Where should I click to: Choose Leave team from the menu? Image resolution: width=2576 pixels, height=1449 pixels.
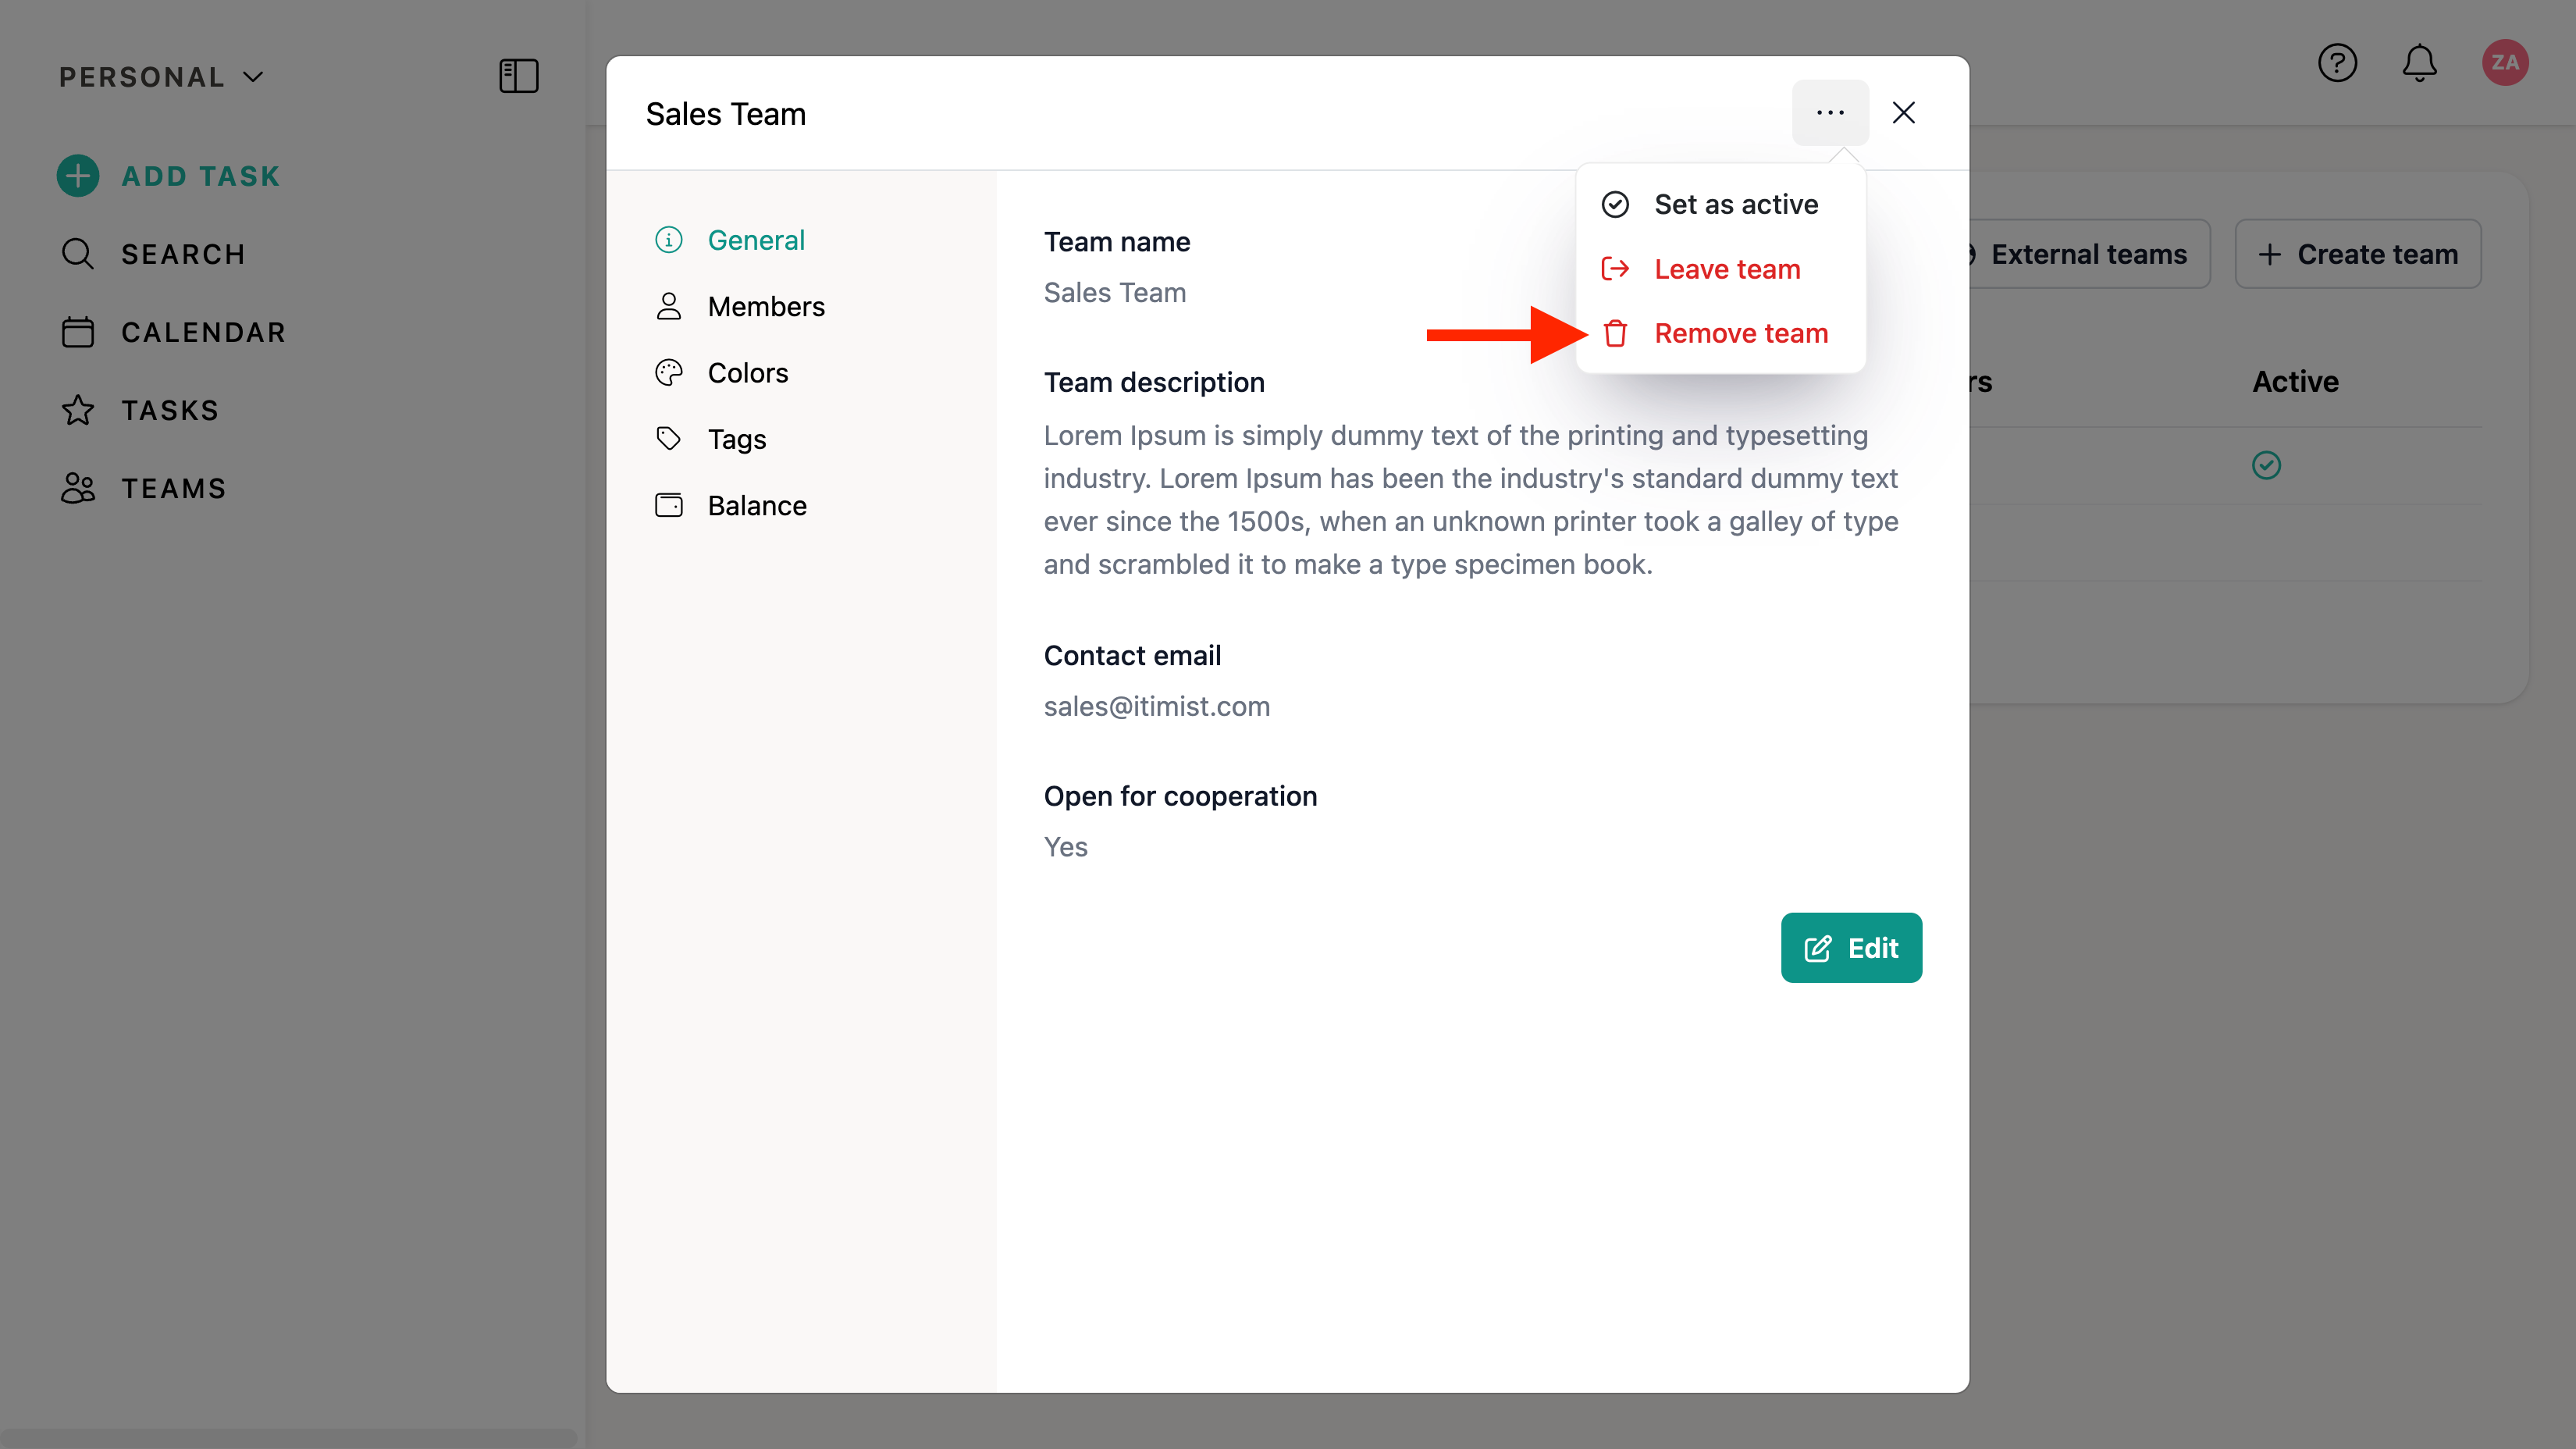point(1726,269)
